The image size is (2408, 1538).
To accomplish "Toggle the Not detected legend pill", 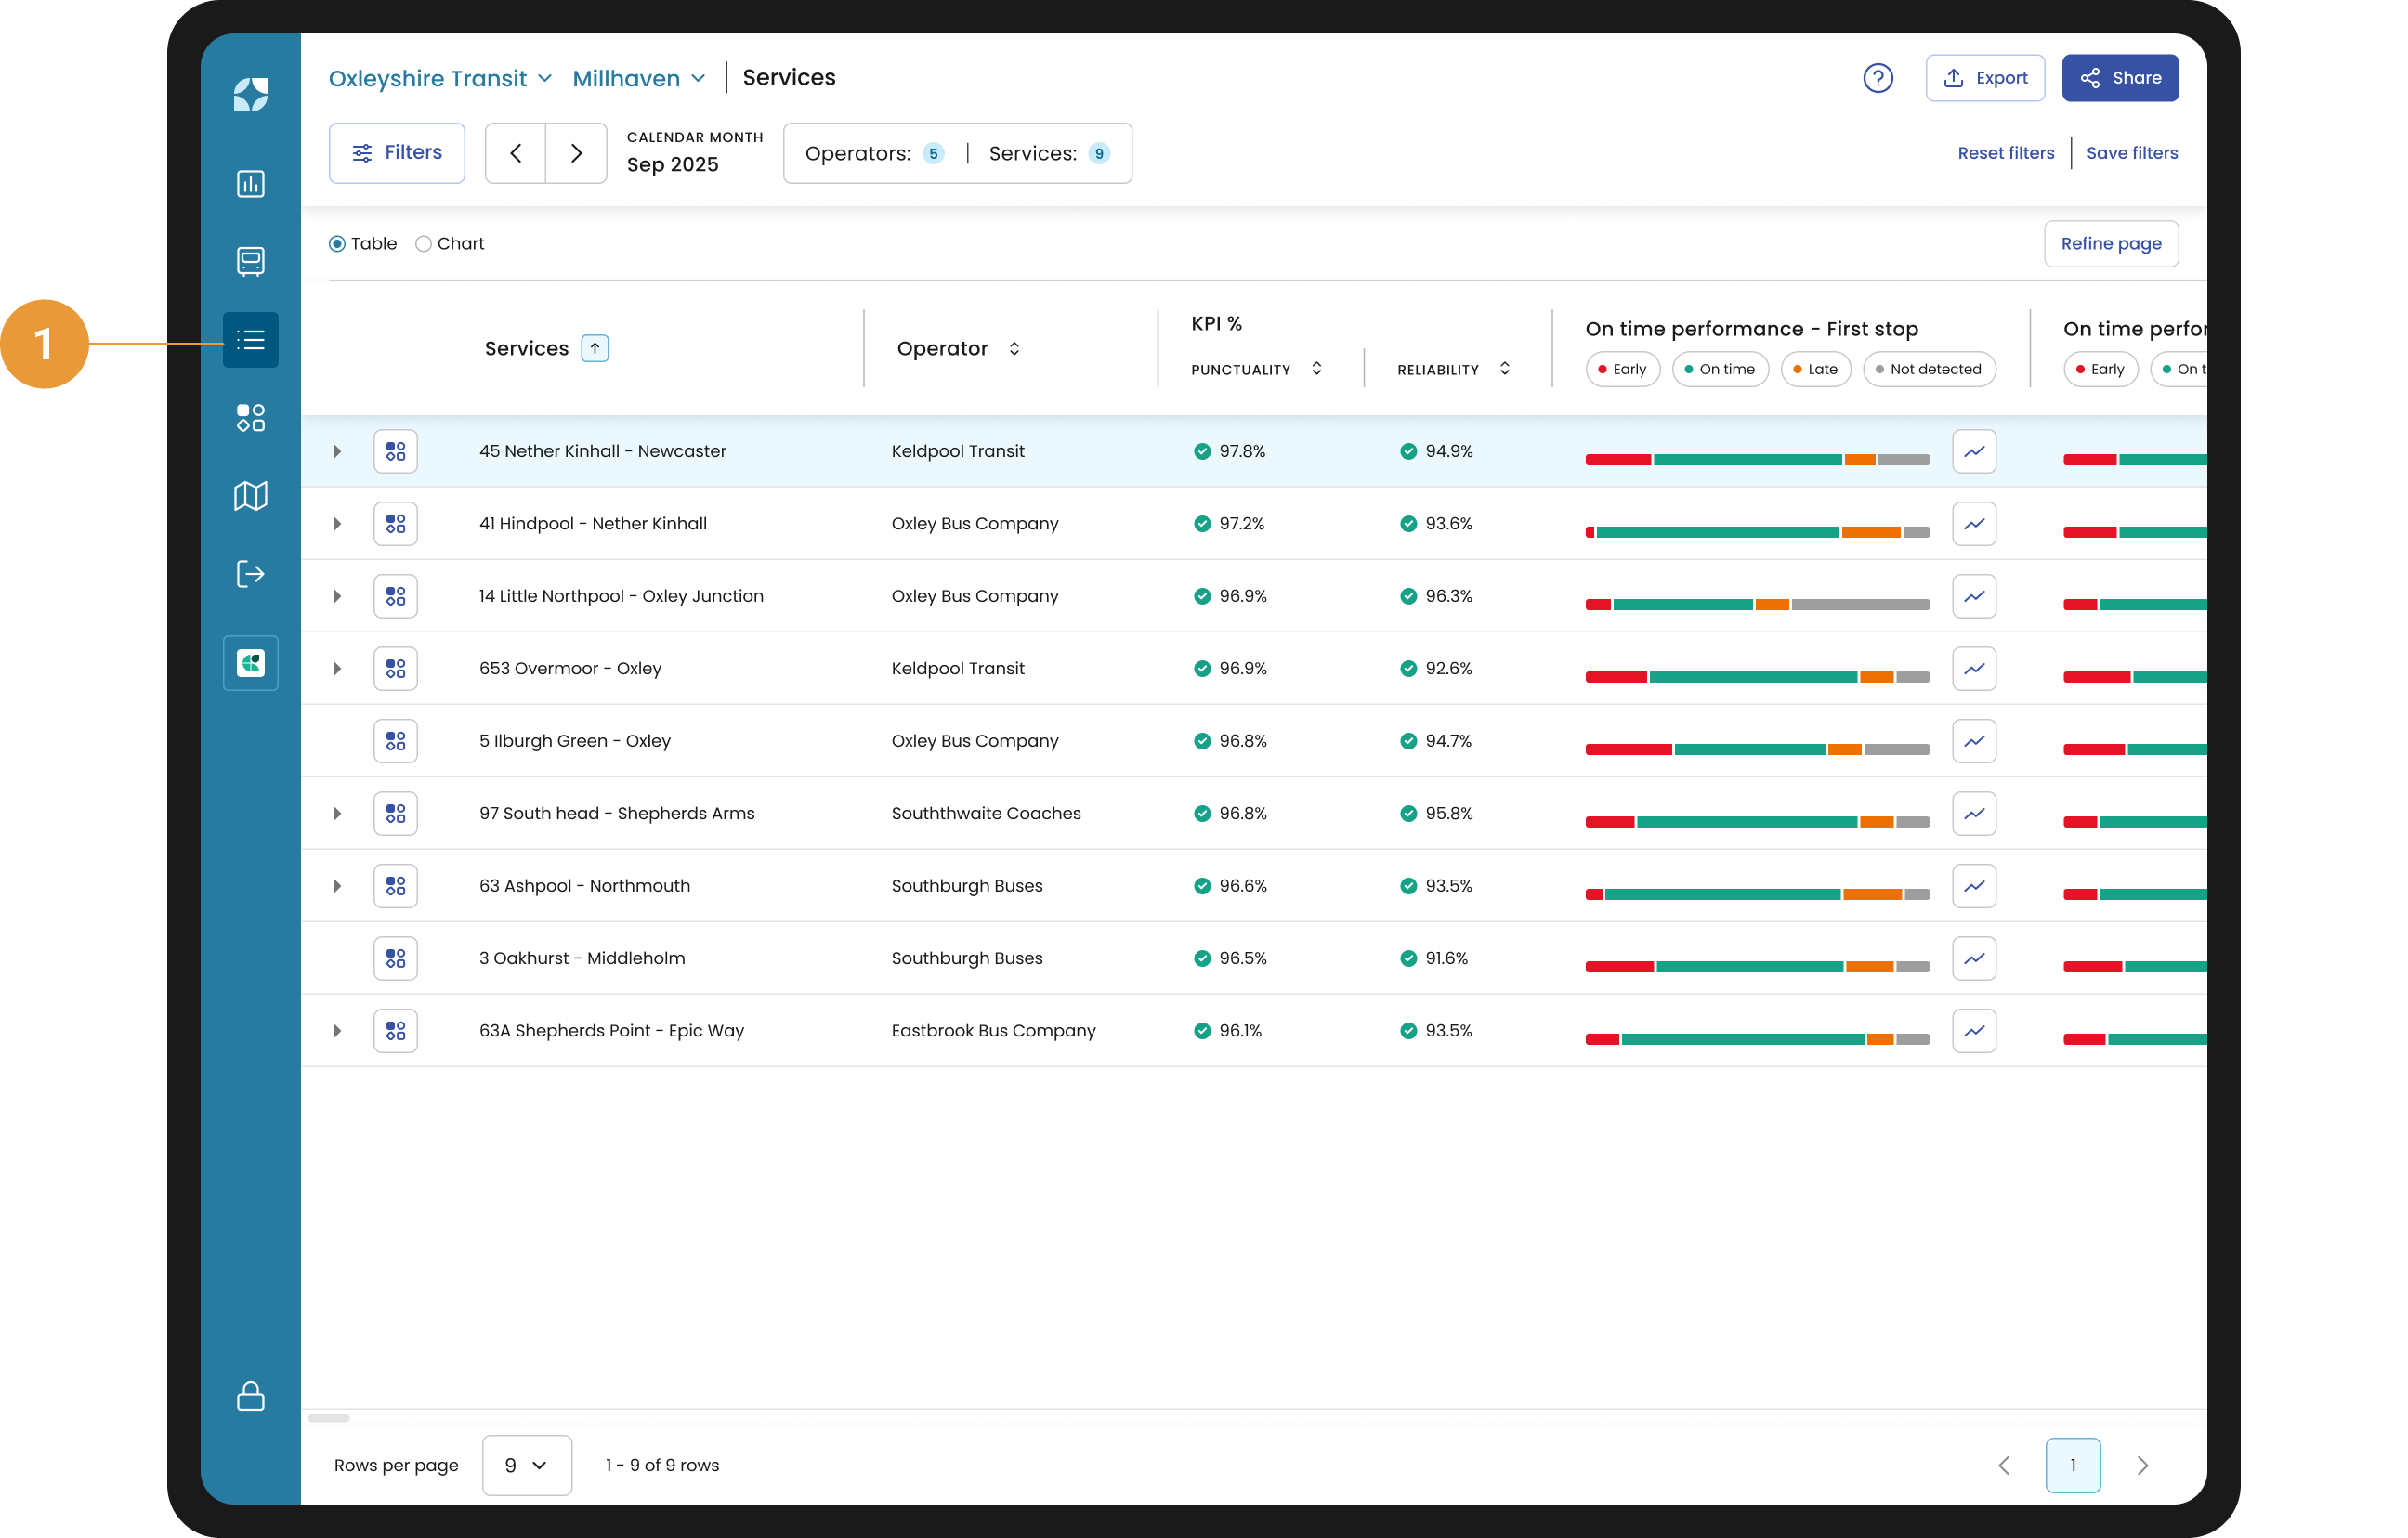I will [1928, 369].
